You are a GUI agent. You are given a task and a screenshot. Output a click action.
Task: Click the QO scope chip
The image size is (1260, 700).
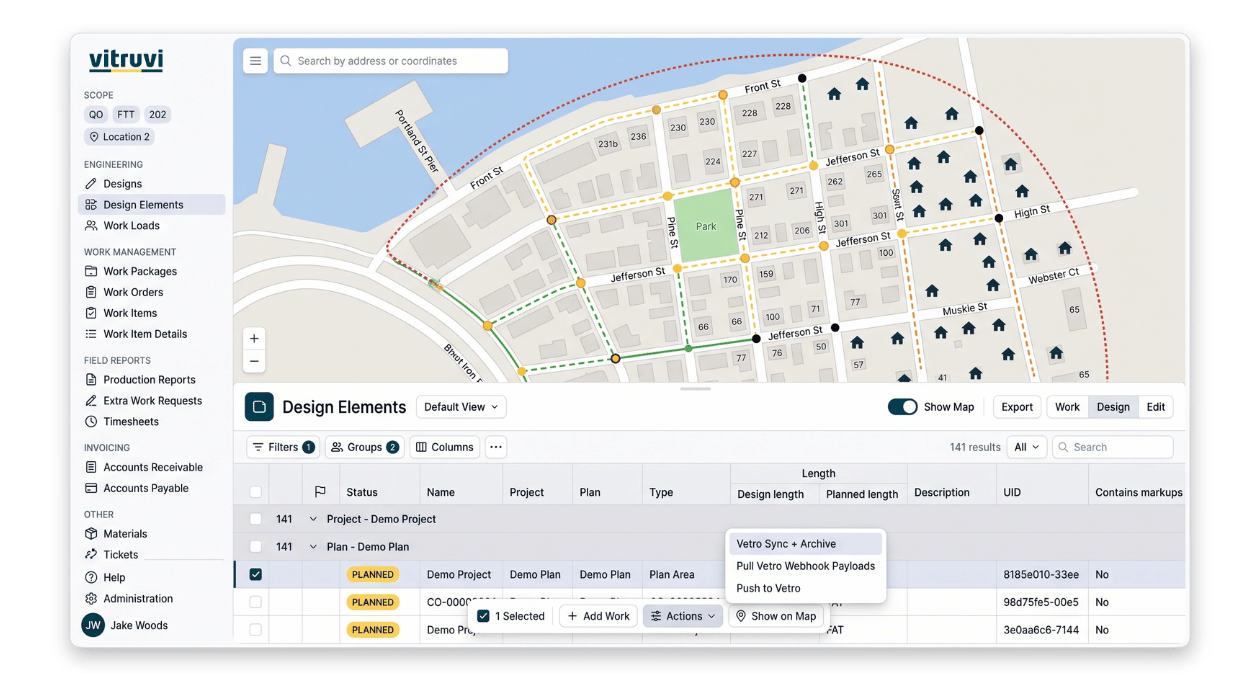96,115
